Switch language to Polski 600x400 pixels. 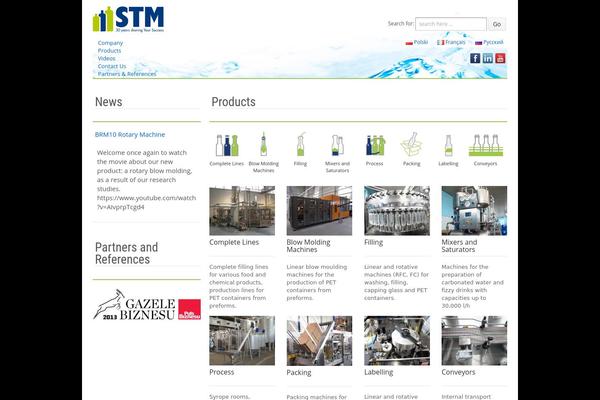(x=417, y=42)
